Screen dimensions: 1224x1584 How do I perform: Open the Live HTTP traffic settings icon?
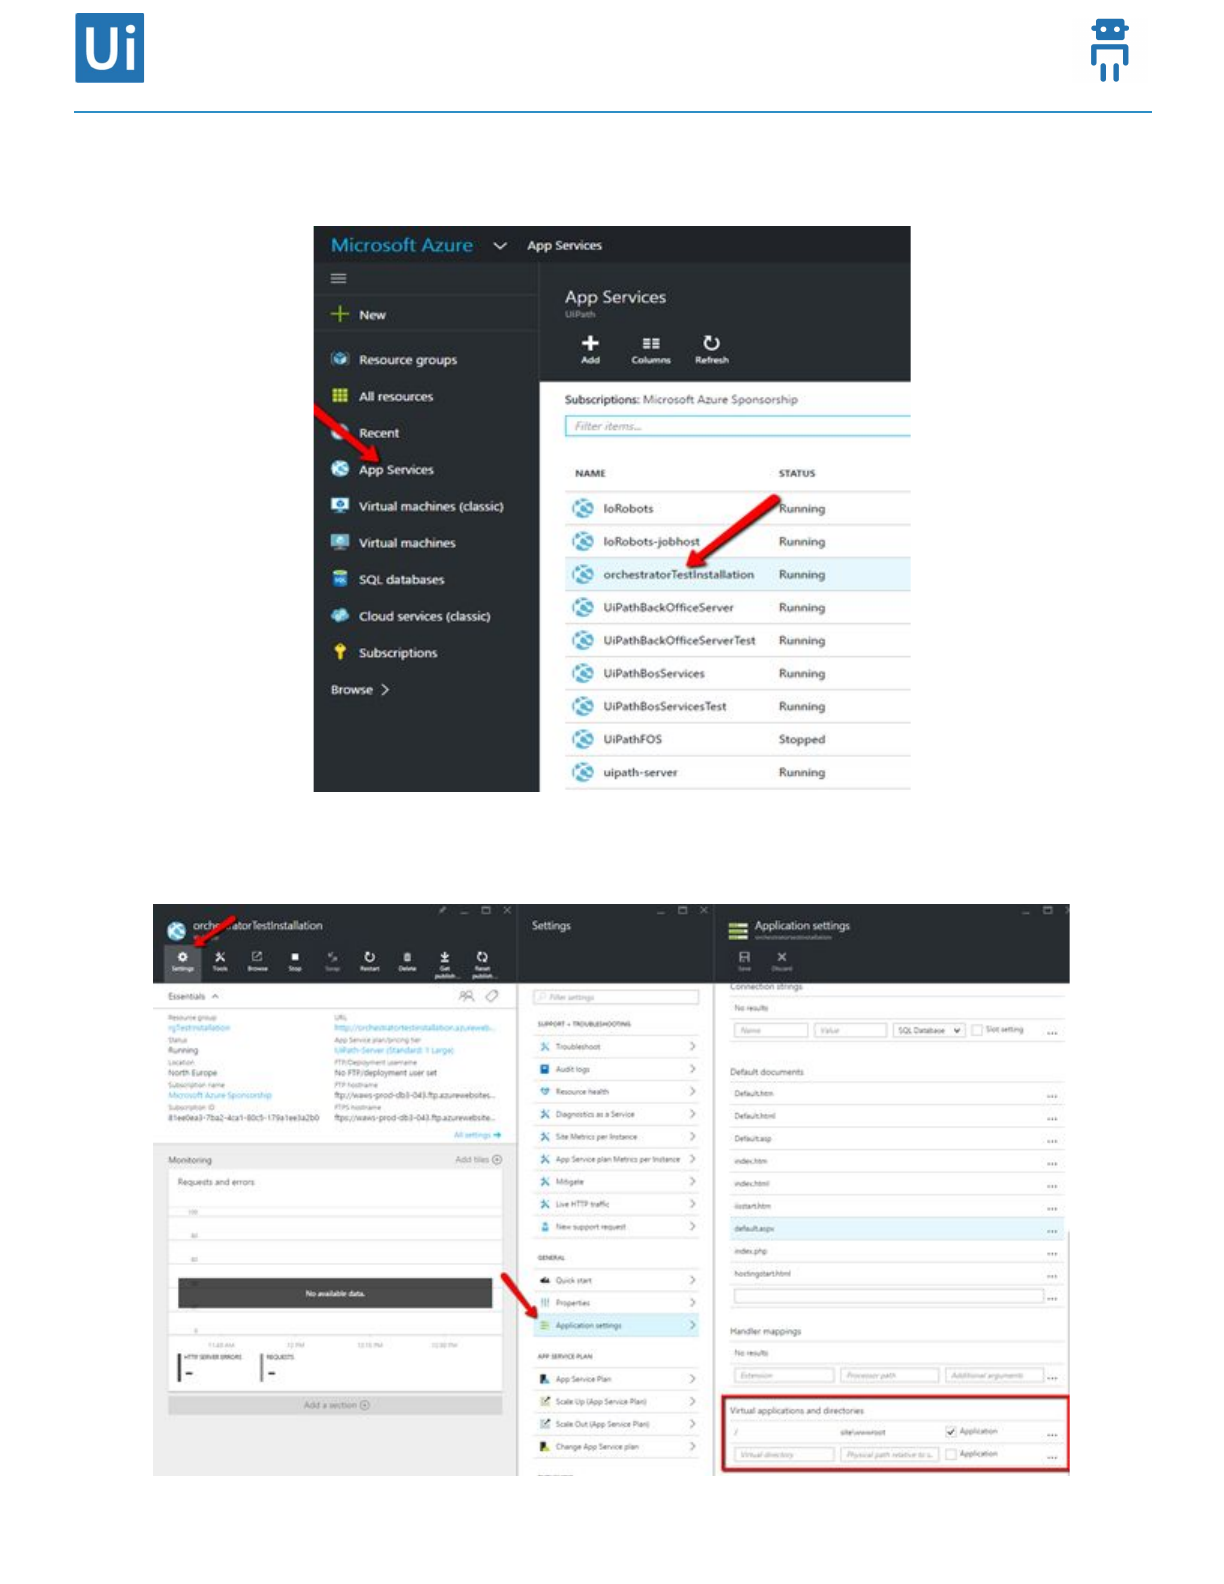(545, 1204)
